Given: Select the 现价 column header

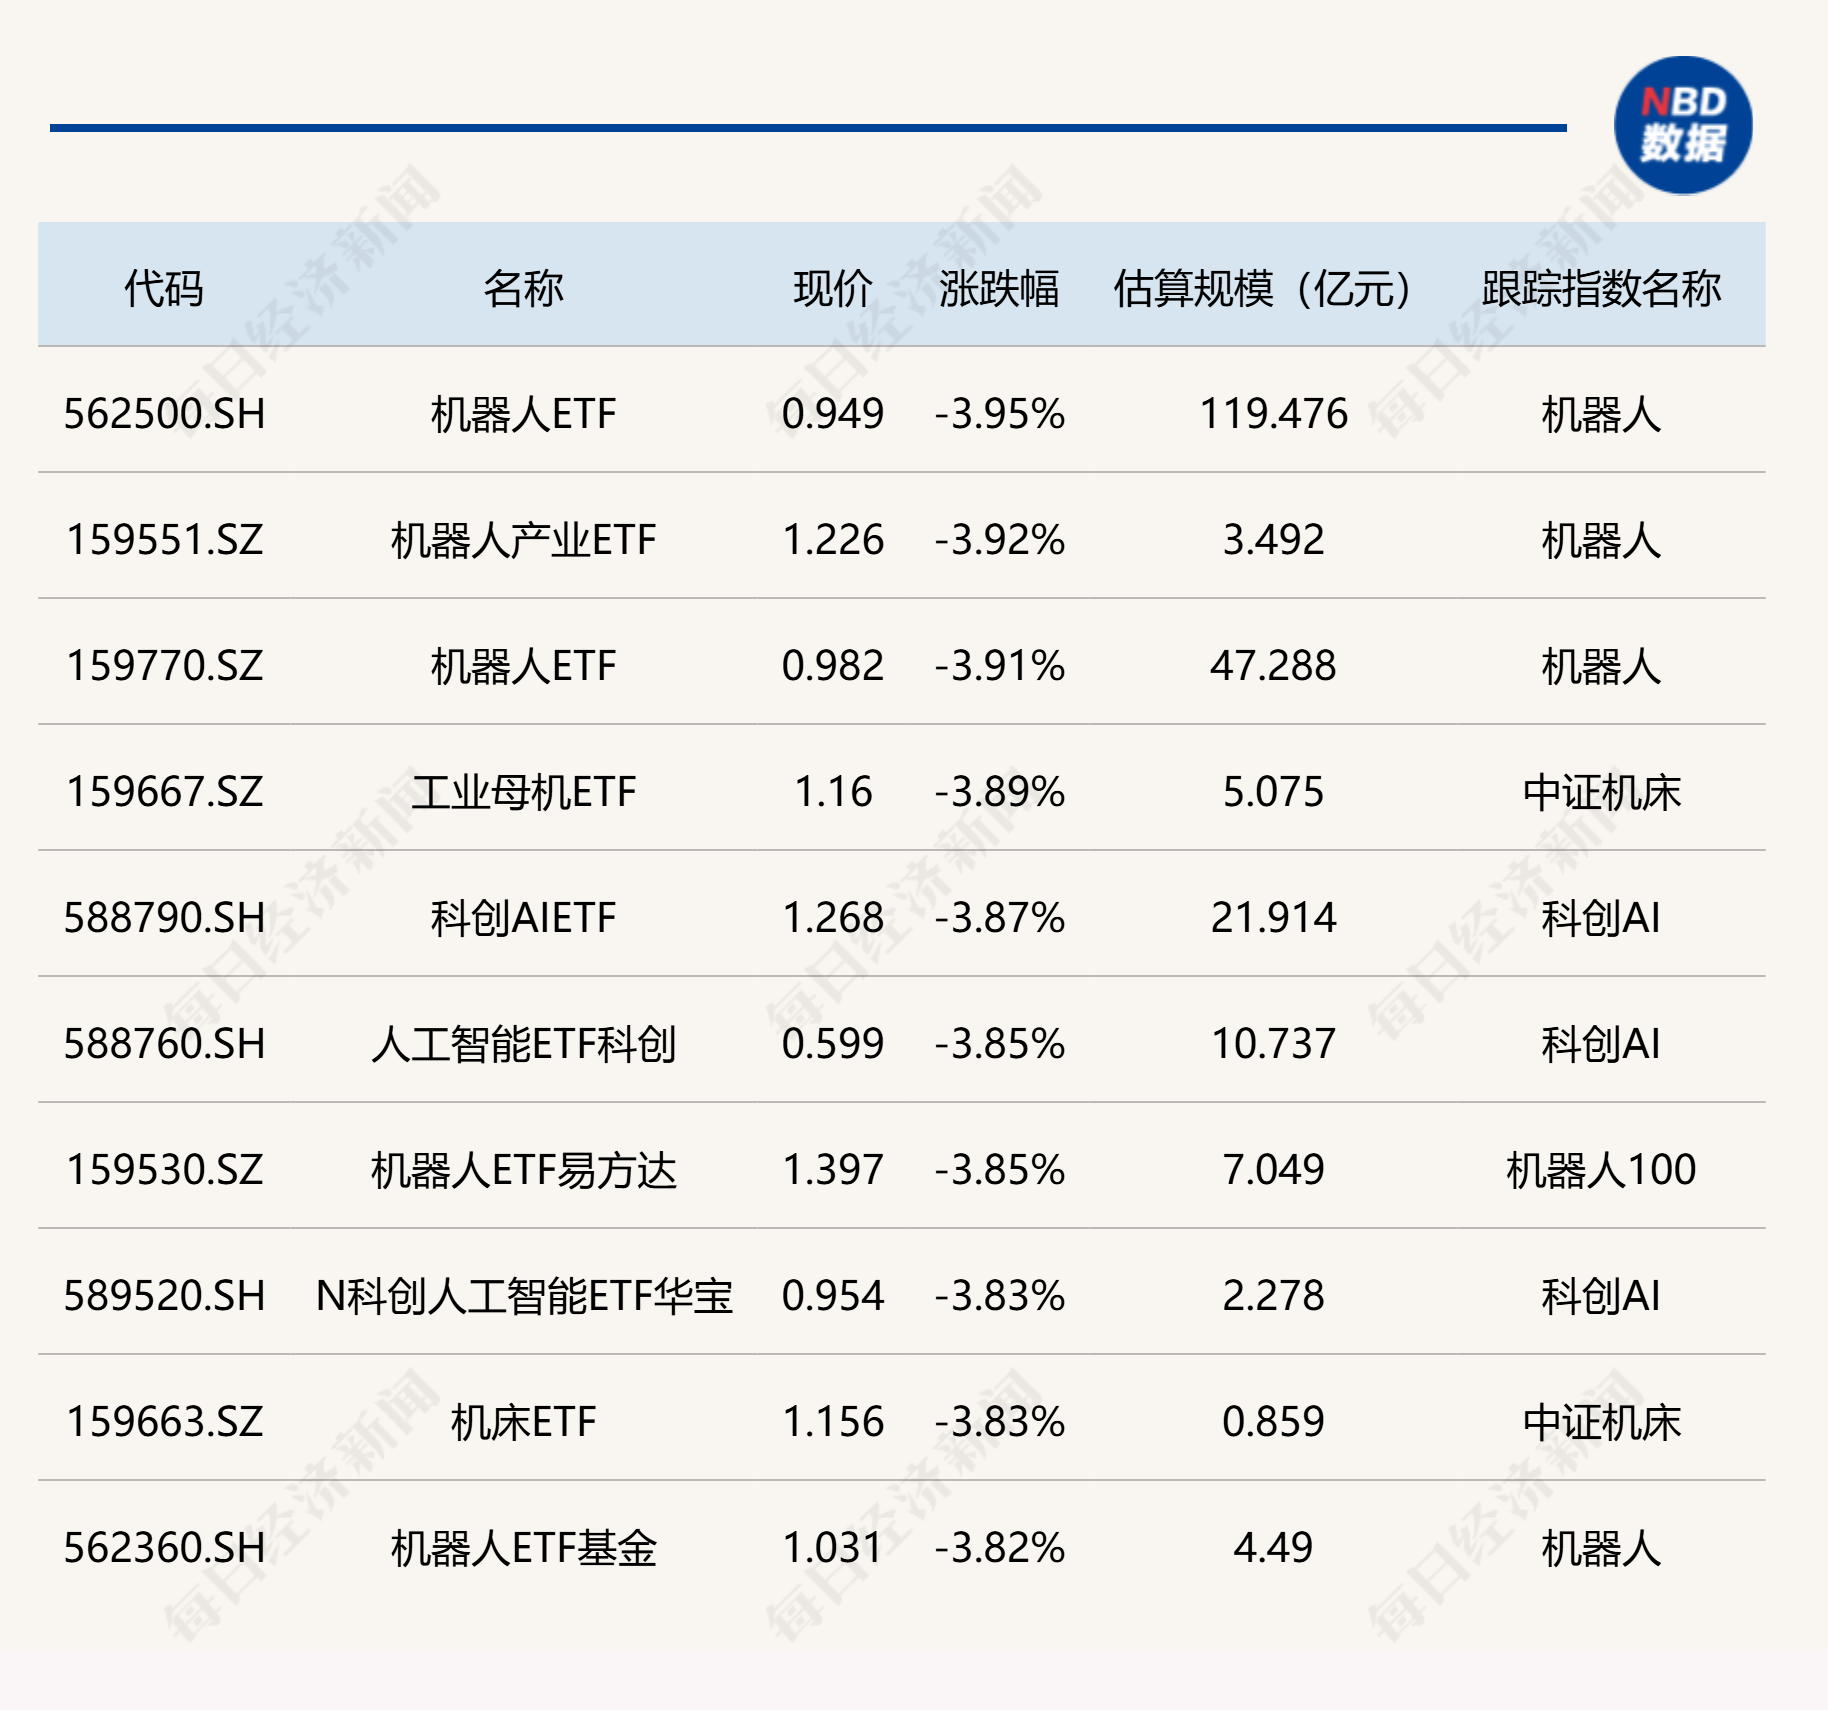Looking at the screenshot, I should pos(833,289).
